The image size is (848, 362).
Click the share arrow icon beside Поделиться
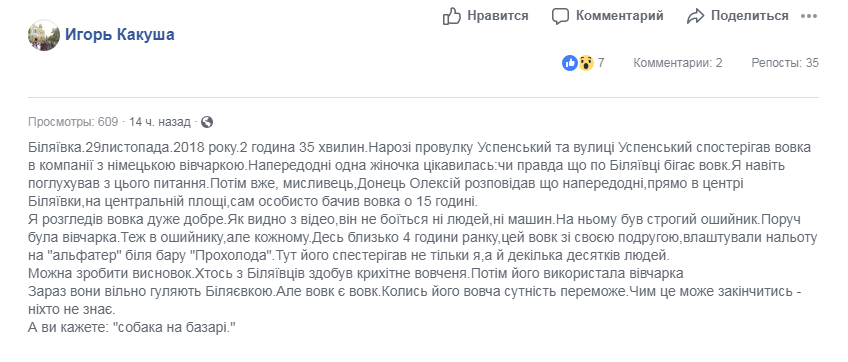tap(695, 16)
